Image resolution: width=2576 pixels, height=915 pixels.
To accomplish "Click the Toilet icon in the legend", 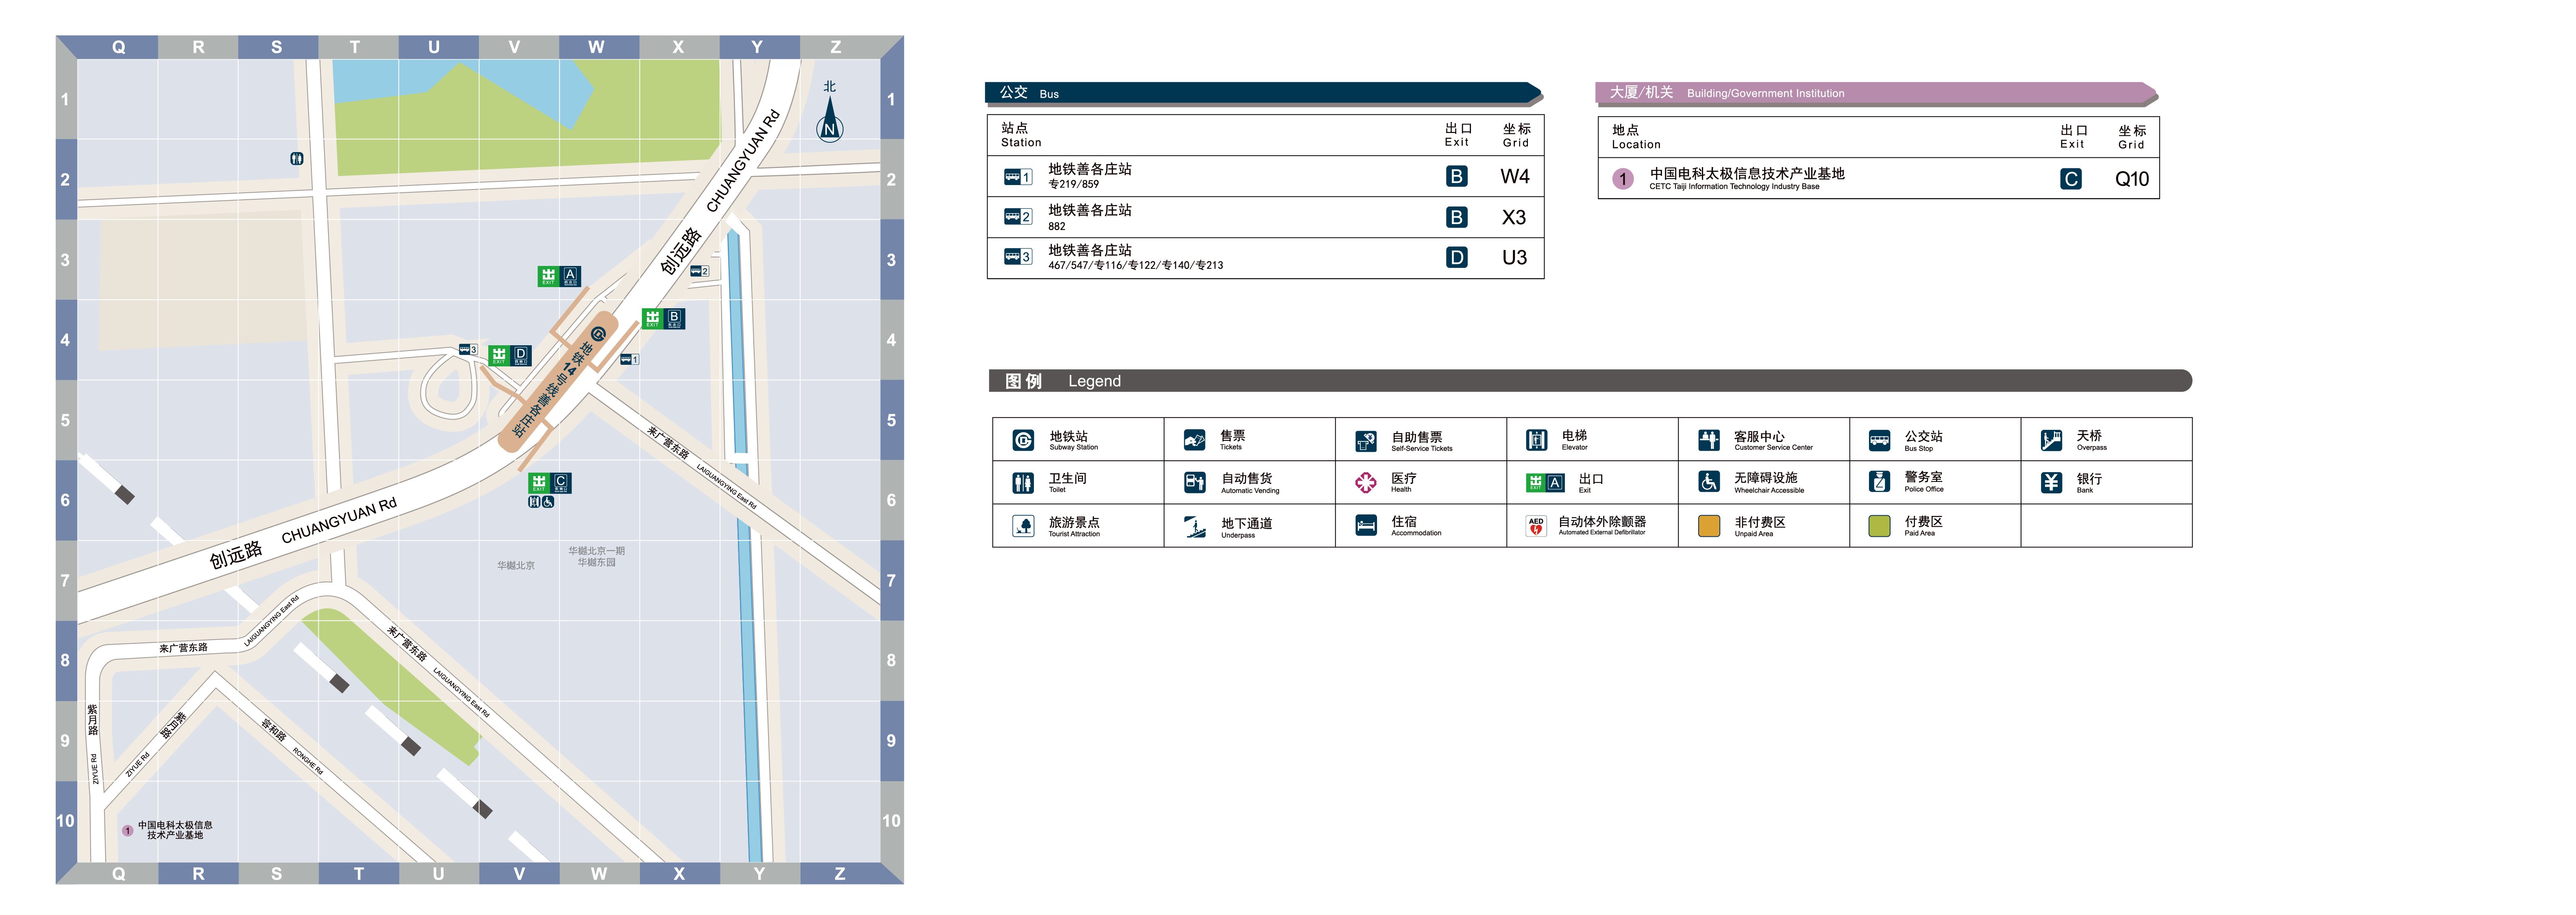I will (1023, 483).
